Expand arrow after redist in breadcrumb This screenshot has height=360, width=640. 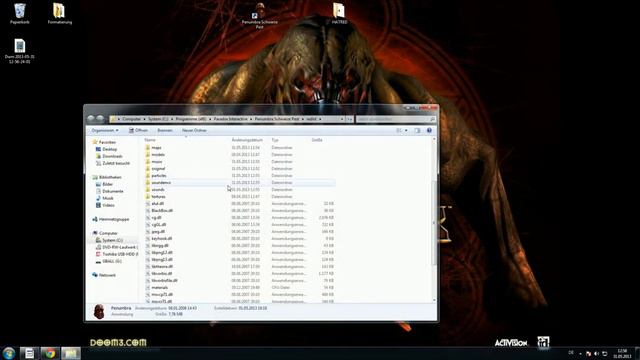(x=320, y=119)
